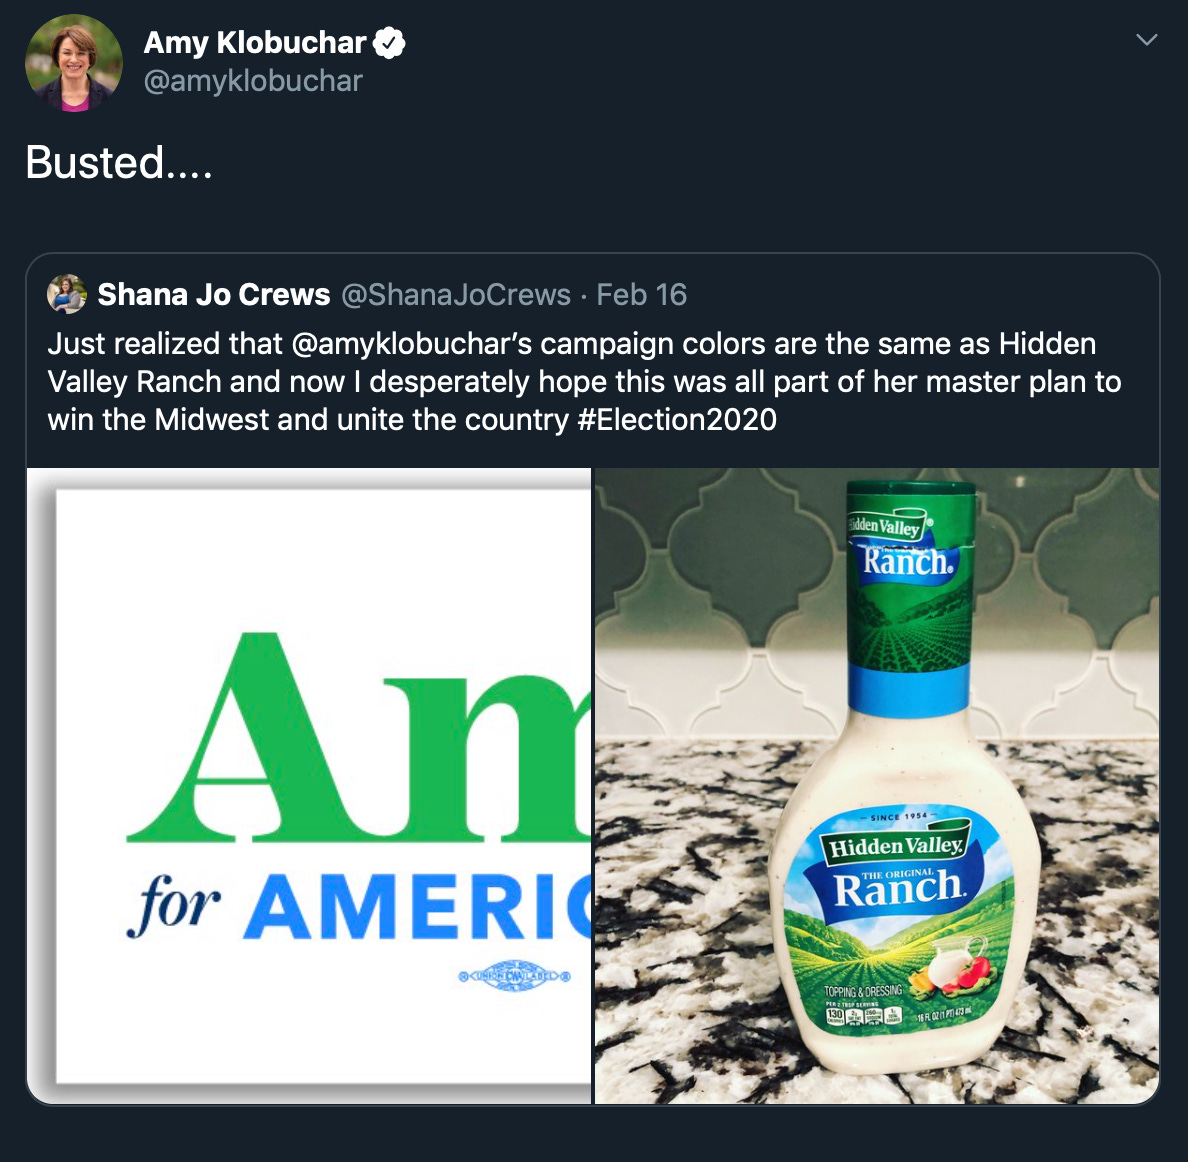Expand the tweet options chevron
1188x1162 pixels.
click(x=1147, y=40)
